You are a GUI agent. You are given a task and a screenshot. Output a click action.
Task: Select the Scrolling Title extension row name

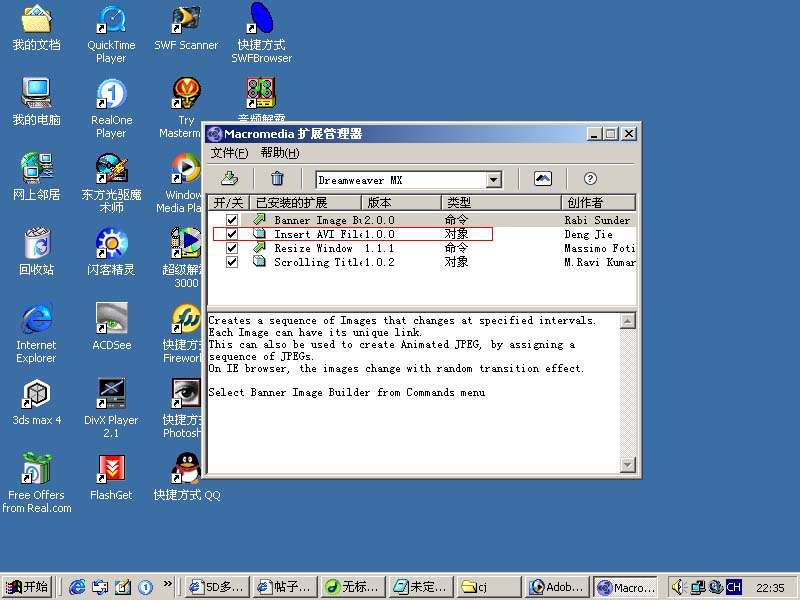(x=317, y=262)
